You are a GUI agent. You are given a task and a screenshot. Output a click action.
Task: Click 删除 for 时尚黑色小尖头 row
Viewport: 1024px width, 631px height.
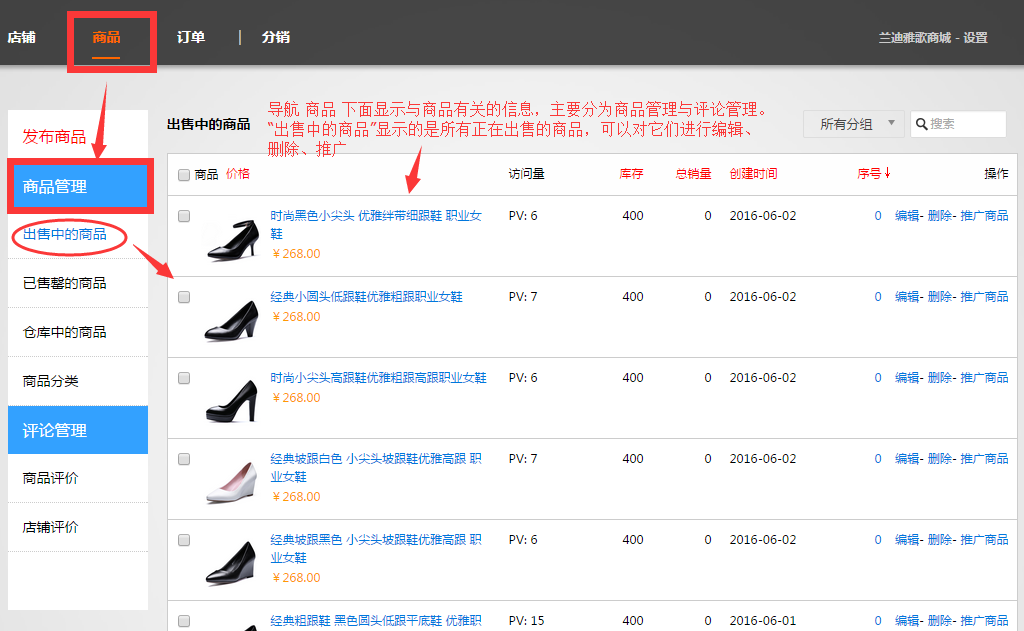[939, 216]
